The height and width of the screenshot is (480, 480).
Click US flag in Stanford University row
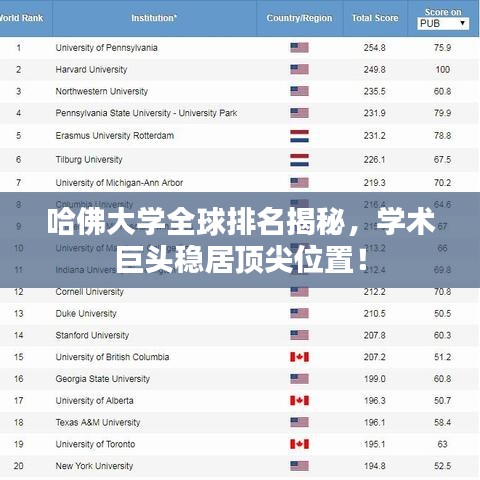click(299, 335)
